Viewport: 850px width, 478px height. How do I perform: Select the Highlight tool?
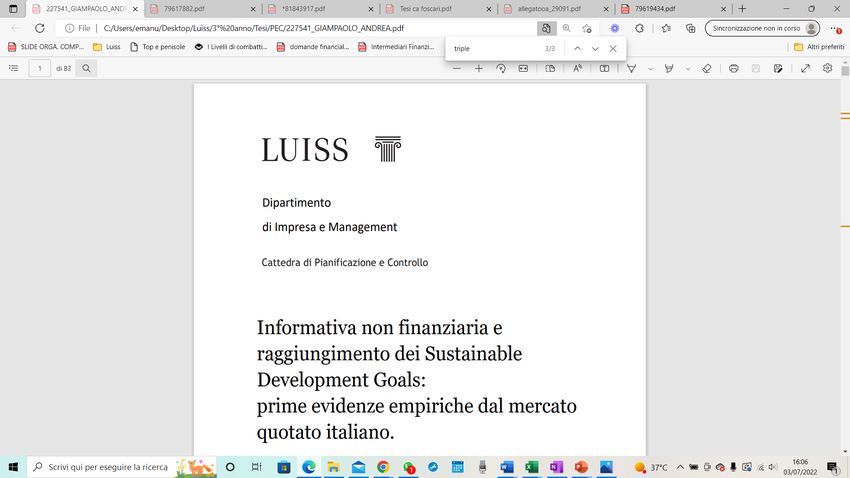pyautogui.click(x=669, y=68)
